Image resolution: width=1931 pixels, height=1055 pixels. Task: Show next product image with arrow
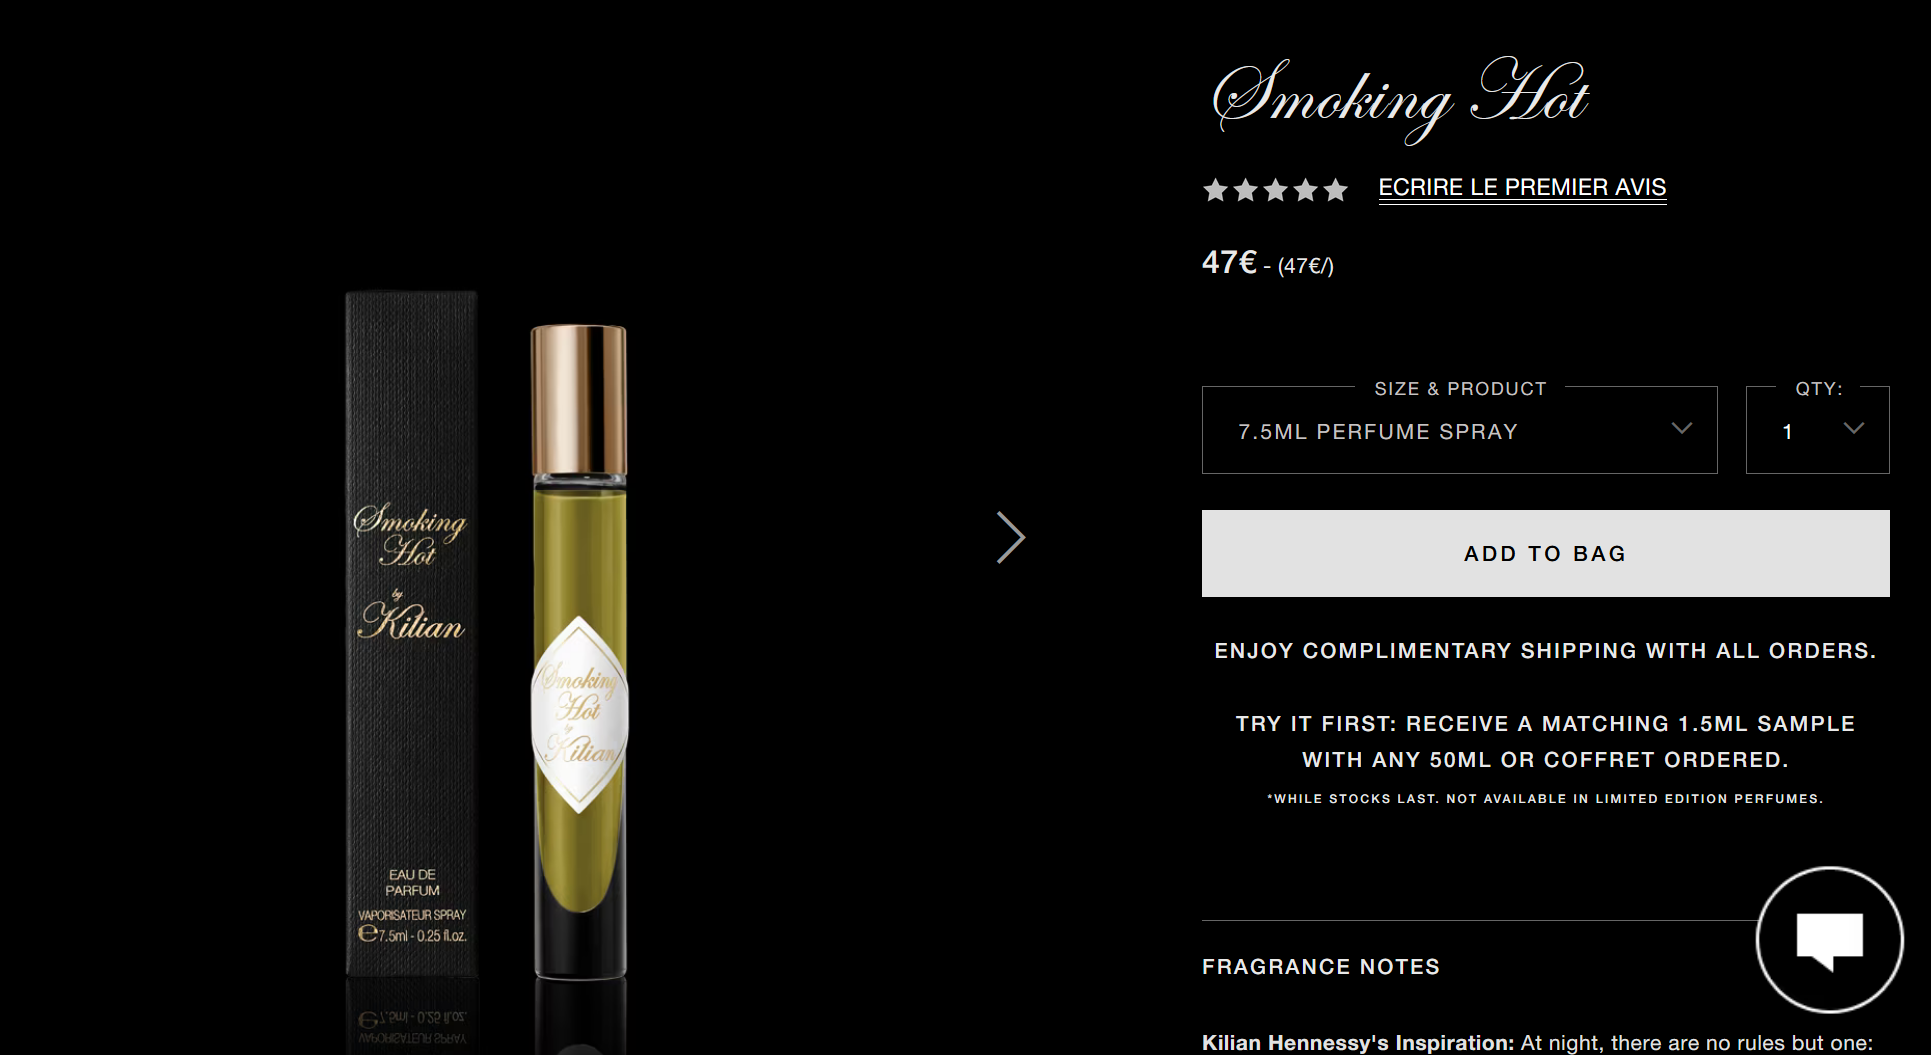1011,538
